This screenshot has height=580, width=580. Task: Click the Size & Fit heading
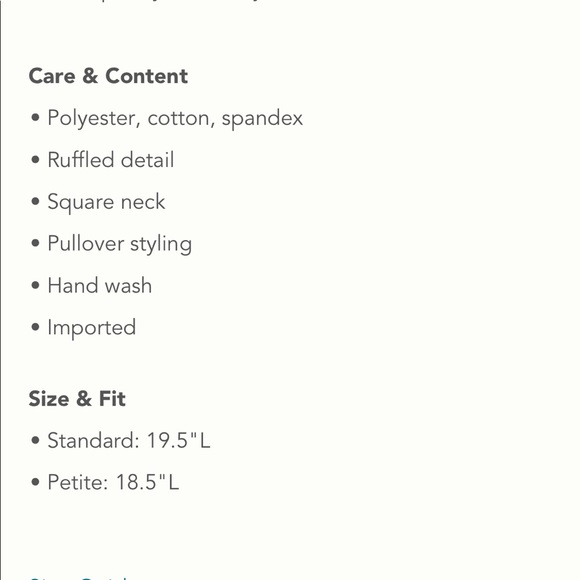(77, 399)
